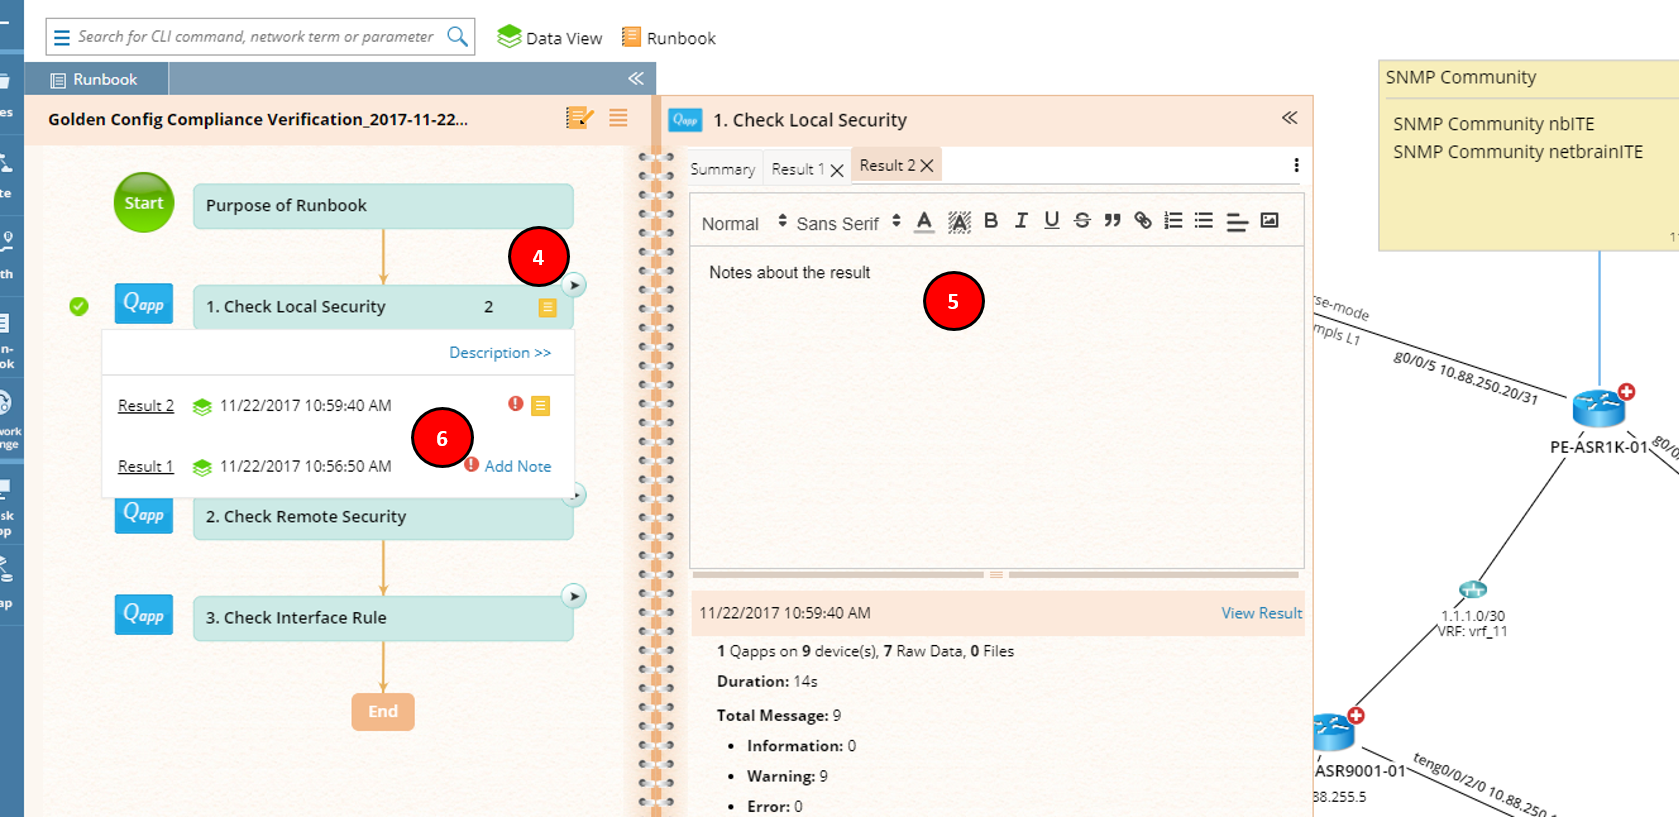Click data view icon in Result 2 row

(x=202, y=407)
